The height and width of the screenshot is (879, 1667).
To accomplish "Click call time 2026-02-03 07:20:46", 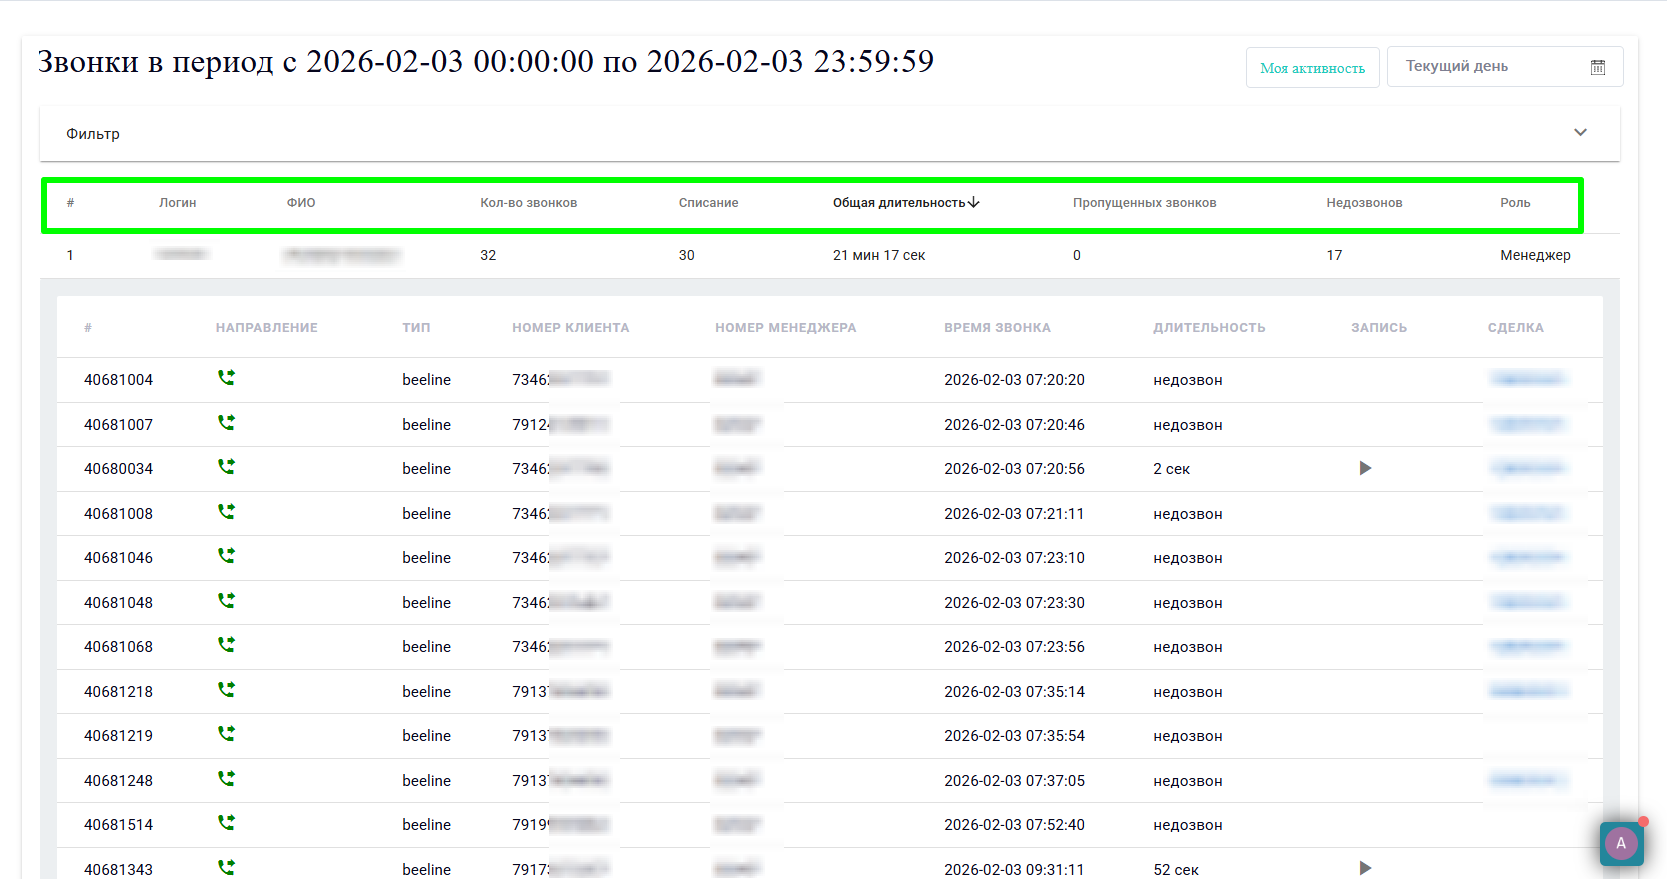I will tap(1014, 425).
